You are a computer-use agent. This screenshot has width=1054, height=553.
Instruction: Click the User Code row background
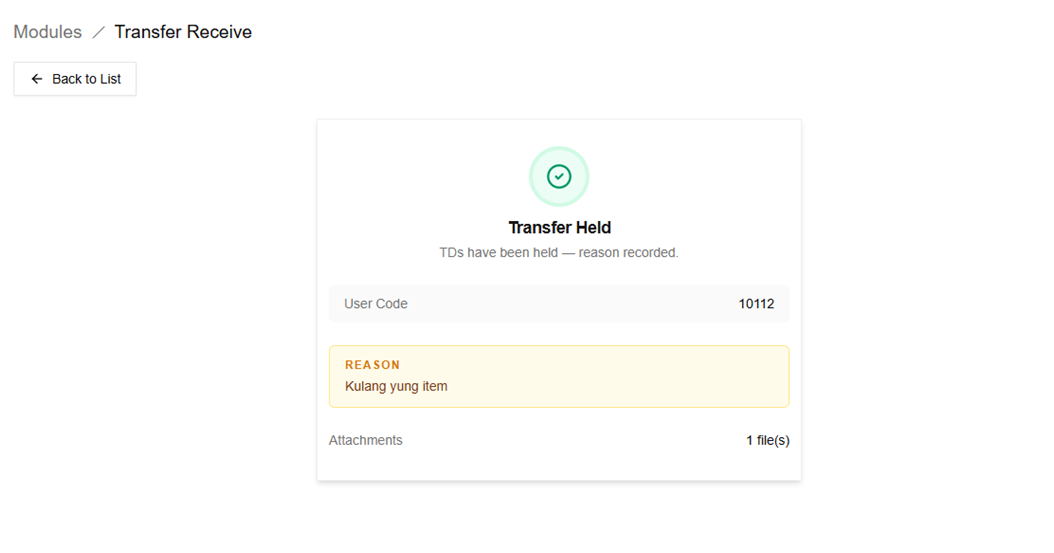[559, 304]
